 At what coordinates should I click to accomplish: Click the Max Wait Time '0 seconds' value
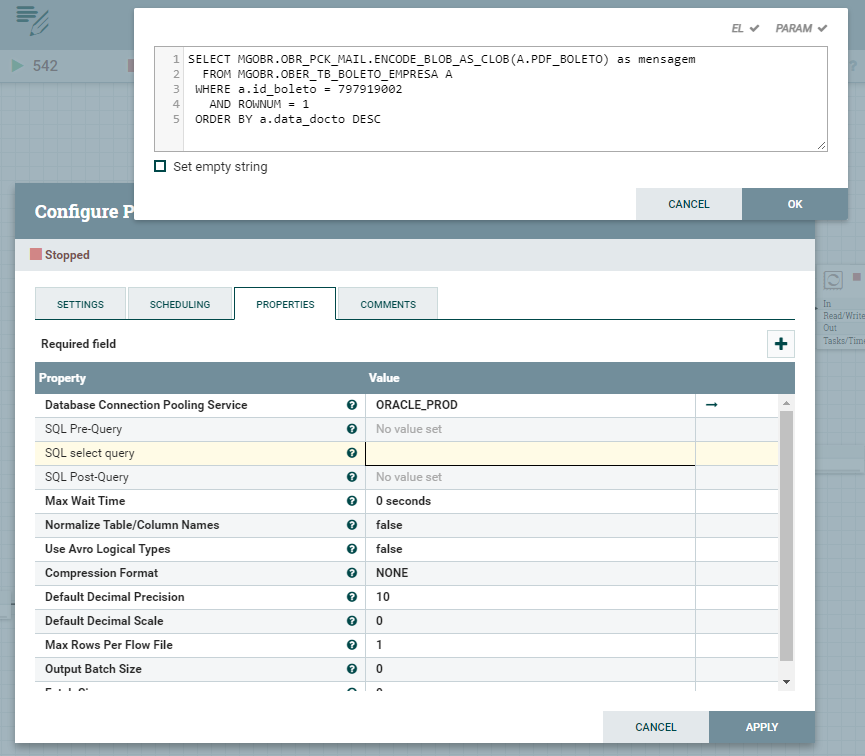point(403,501)
